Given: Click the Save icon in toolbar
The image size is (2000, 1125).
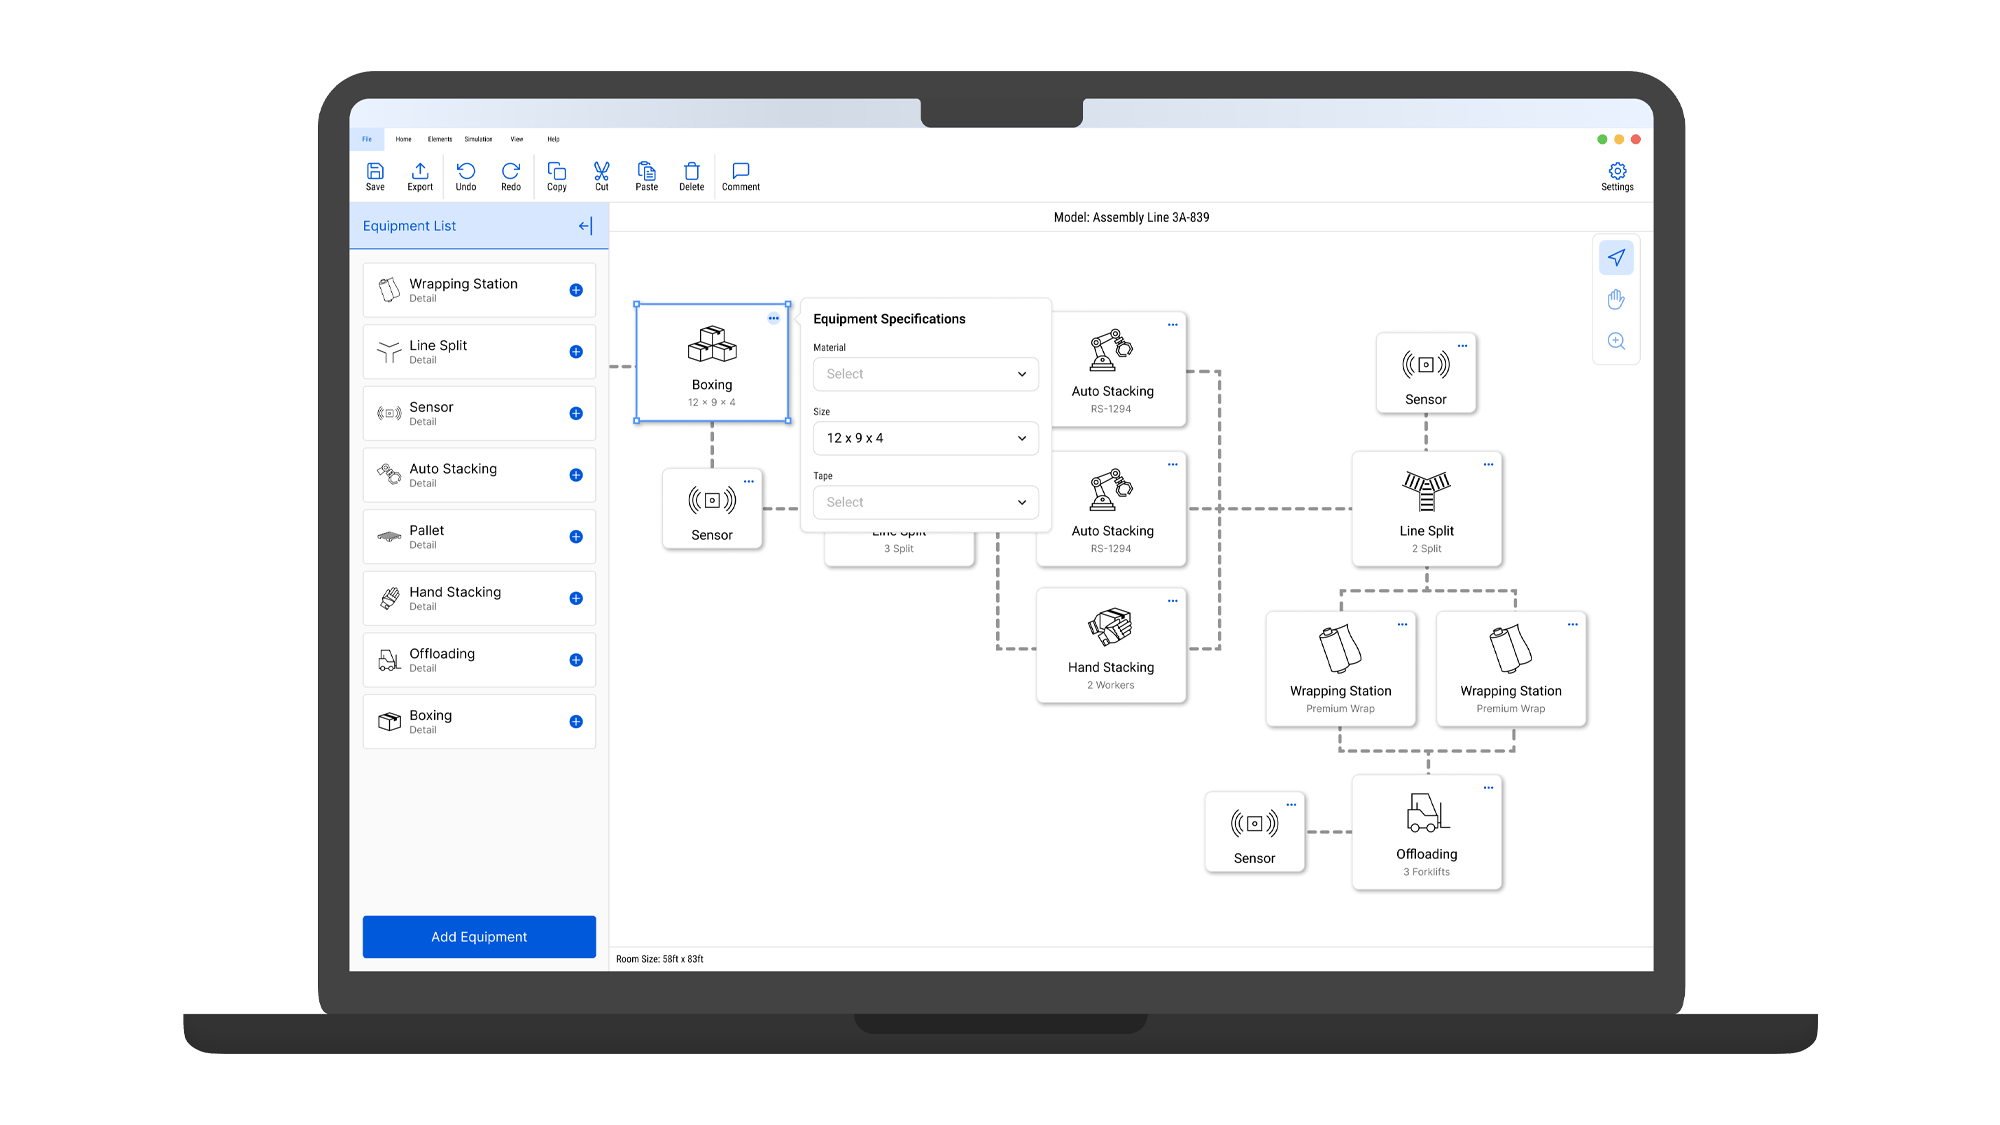Looking at the screenshot, I should 375,176.
